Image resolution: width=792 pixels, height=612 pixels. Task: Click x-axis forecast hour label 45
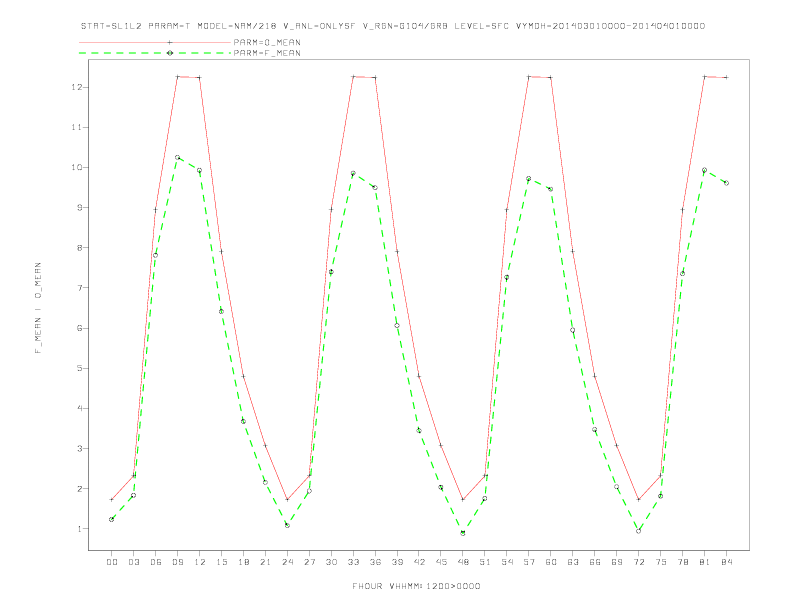(441, 562)
